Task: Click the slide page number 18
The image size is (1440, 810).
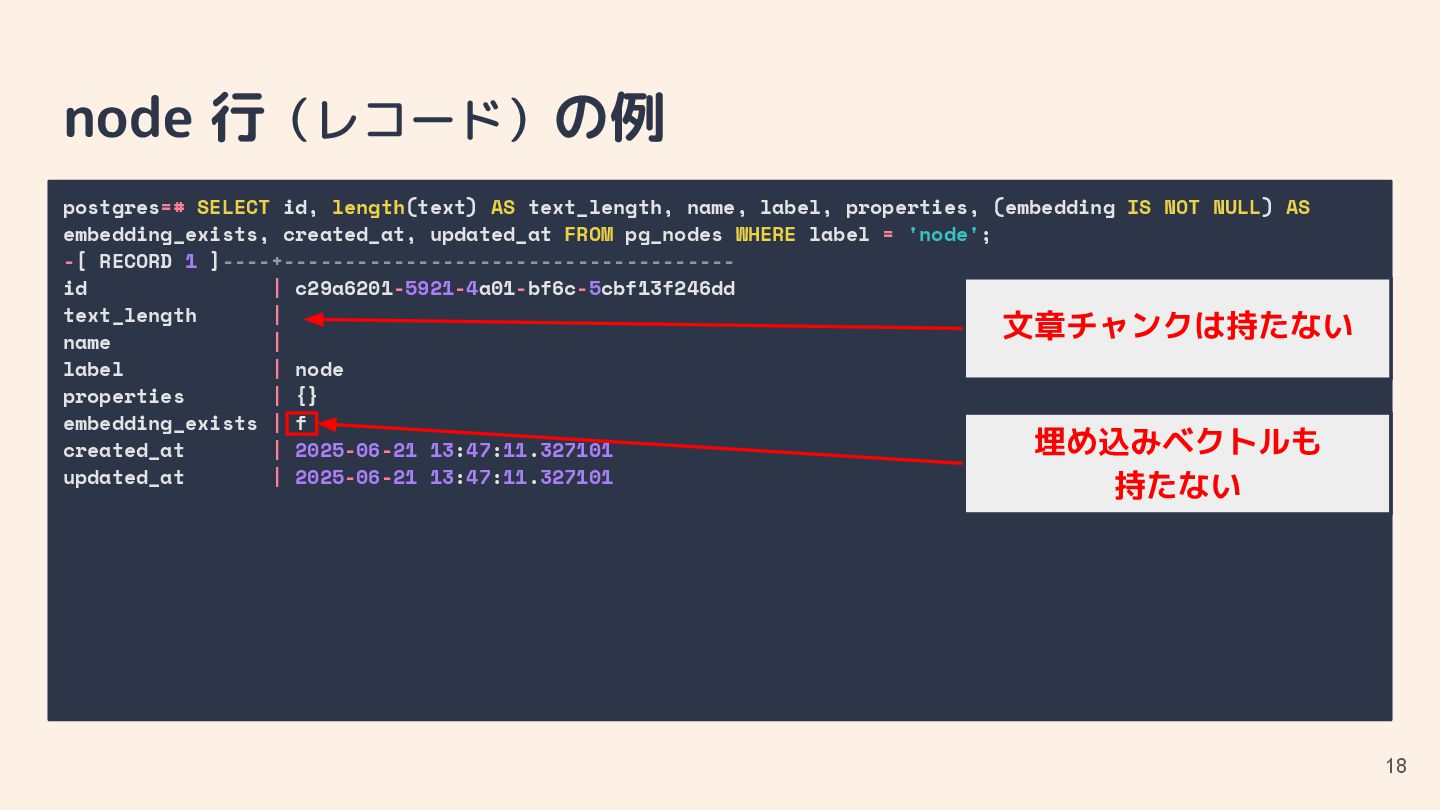Action: [x=1396, y=766]
